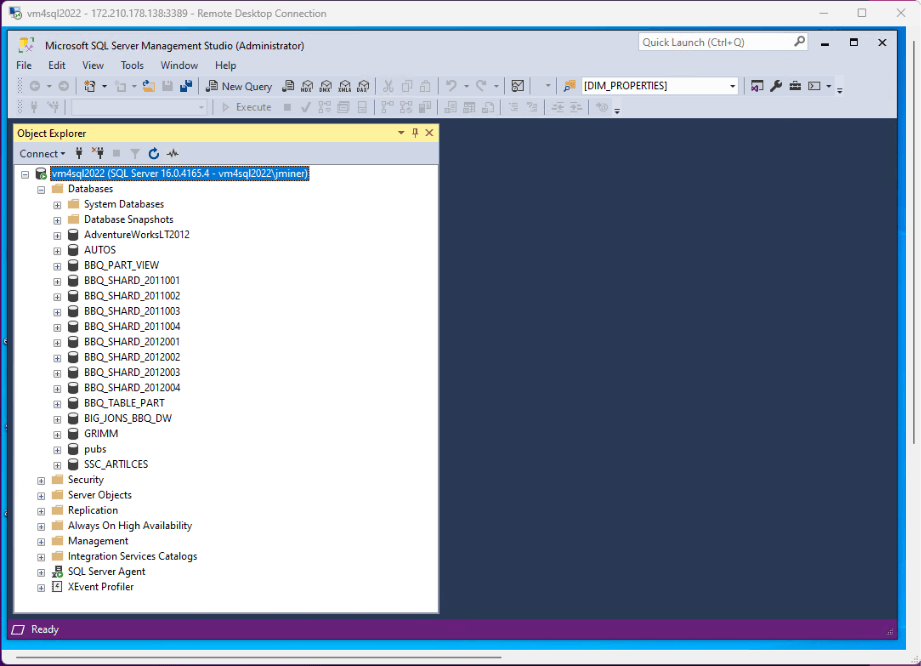Click the New Query button
The height and width of the screenshot is (666, 921).
click(x=238, y=86)
